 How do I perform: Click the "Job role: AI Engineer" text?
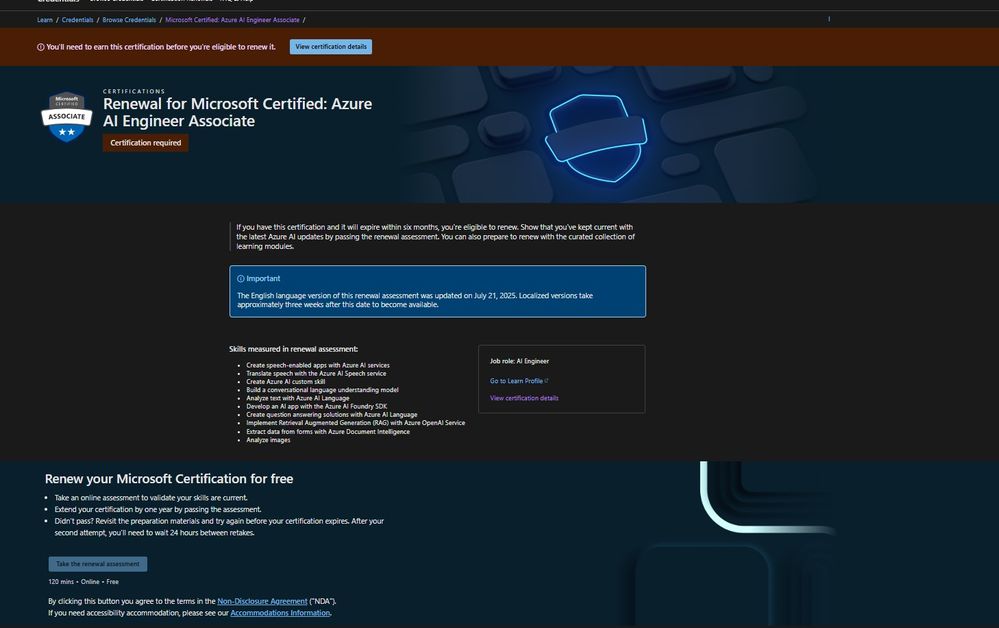point(519,361)
